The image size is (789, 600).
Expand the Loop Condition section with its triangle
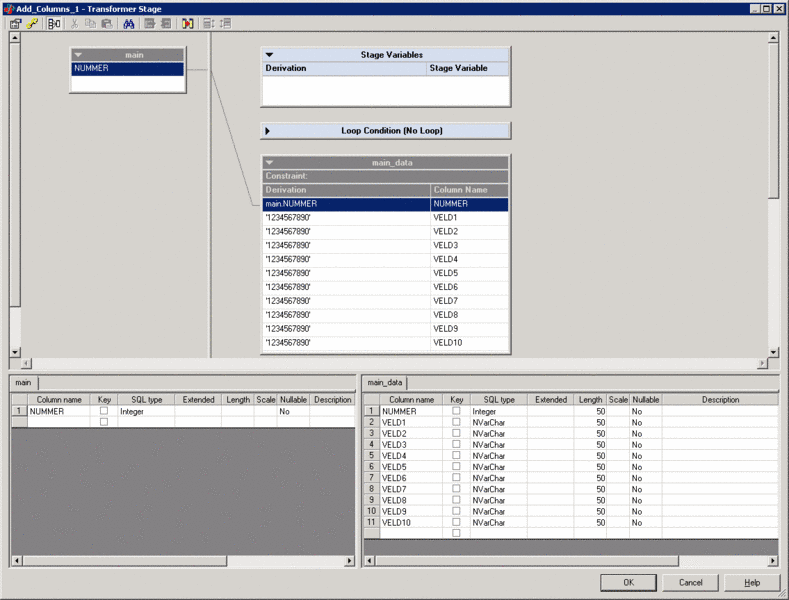click(268, 131)
